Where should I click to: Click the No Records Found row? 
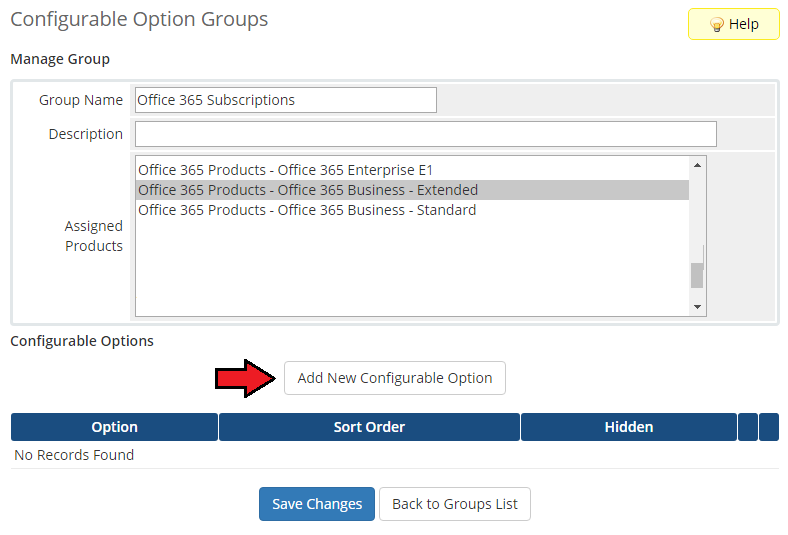pos(74,455)
